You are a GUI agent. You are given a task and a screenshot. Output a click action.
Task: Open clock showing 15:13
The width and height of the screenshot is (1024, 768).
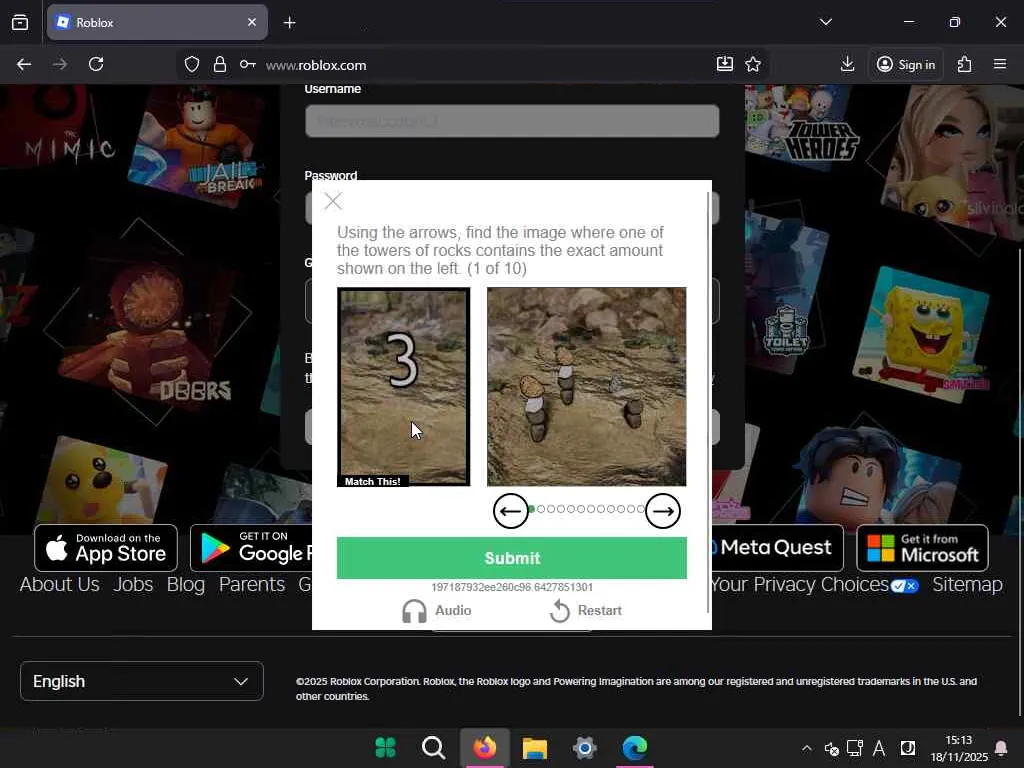click(959, 748)
